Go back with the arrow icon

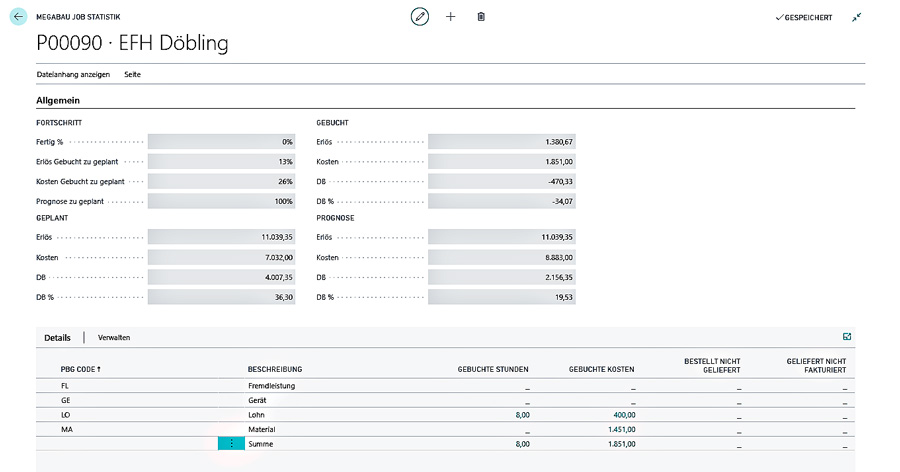tap(18, 17)
